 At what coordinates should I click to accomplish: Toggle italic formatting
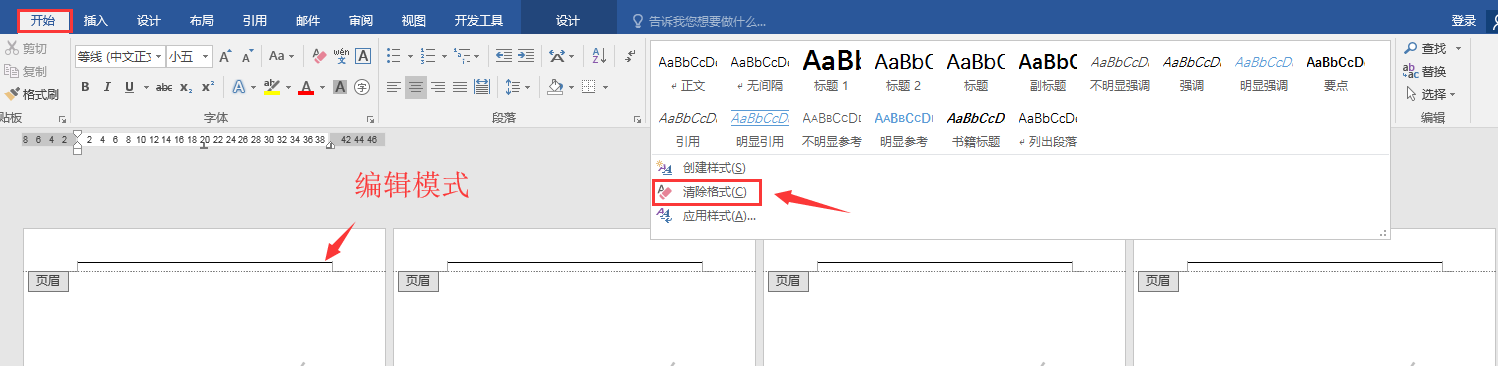click(x=107, y=87)
